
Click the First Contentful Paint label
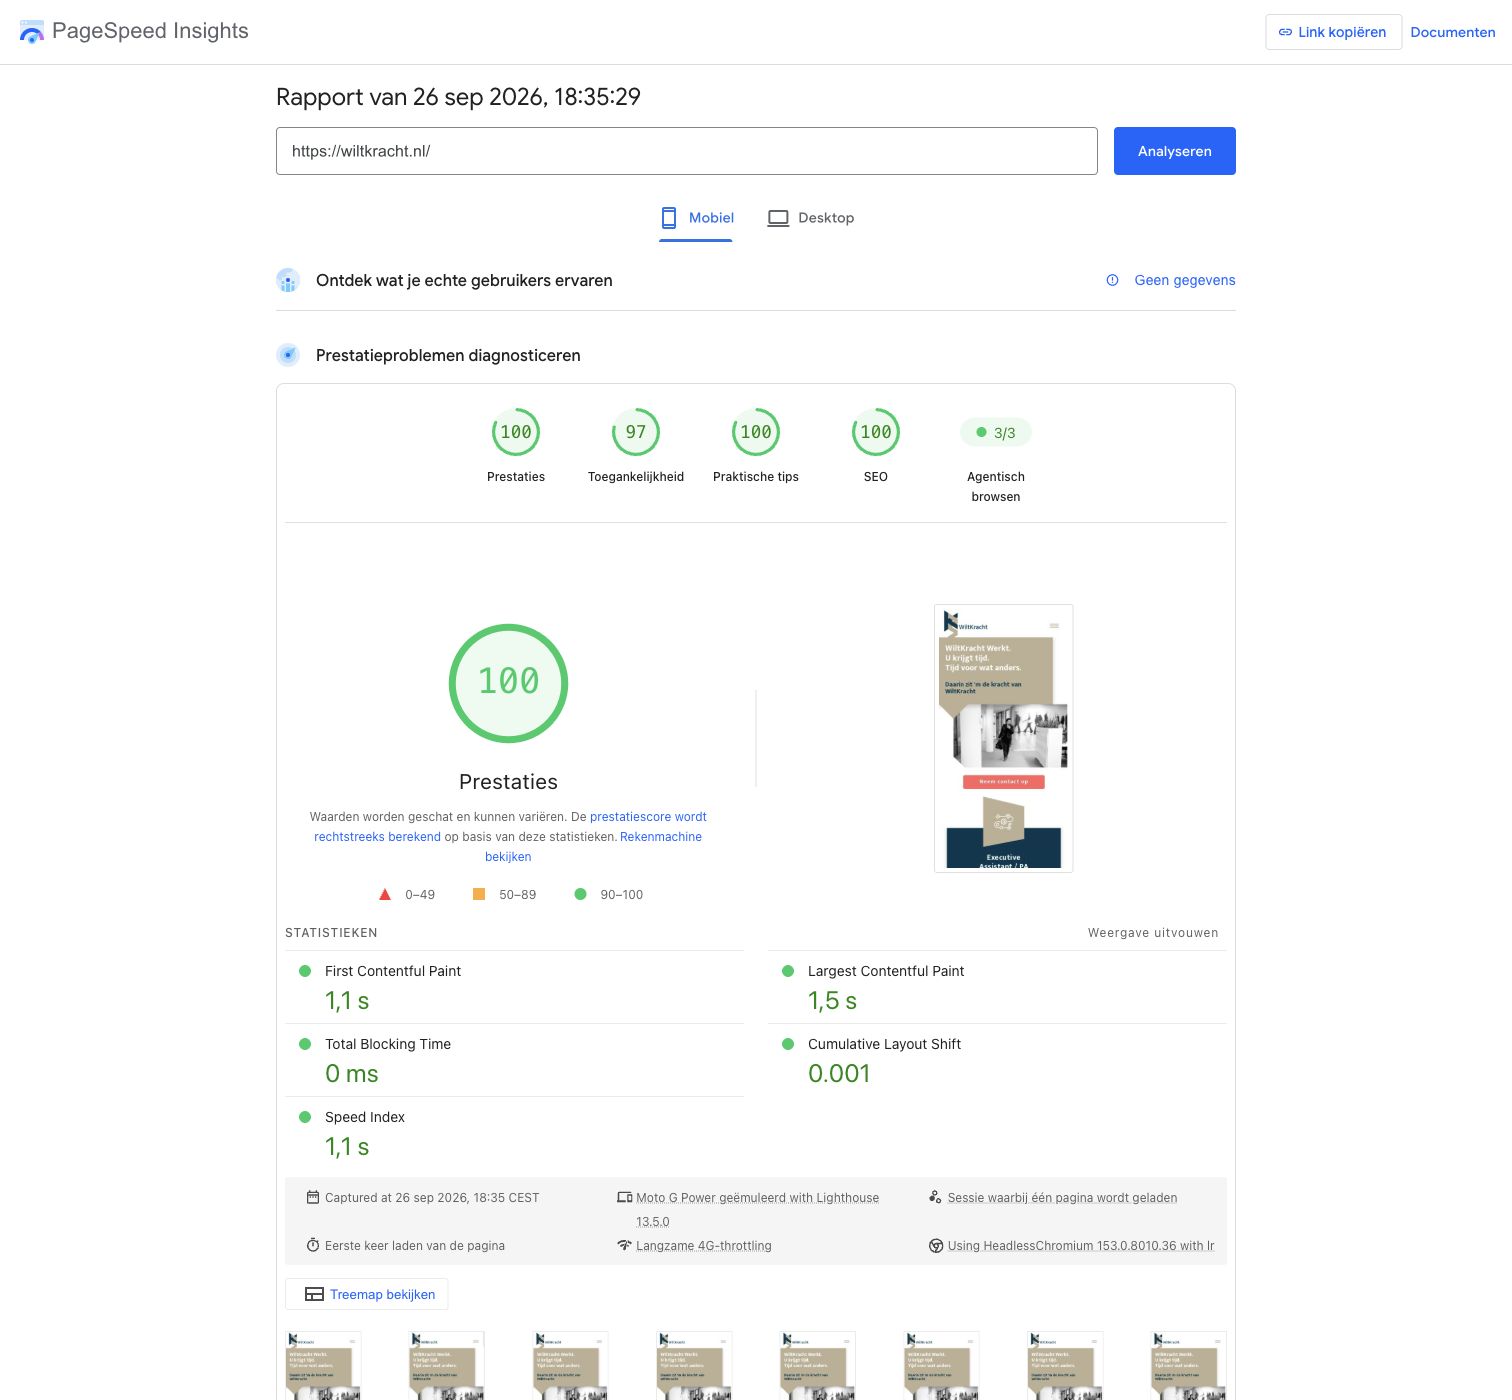393,971
